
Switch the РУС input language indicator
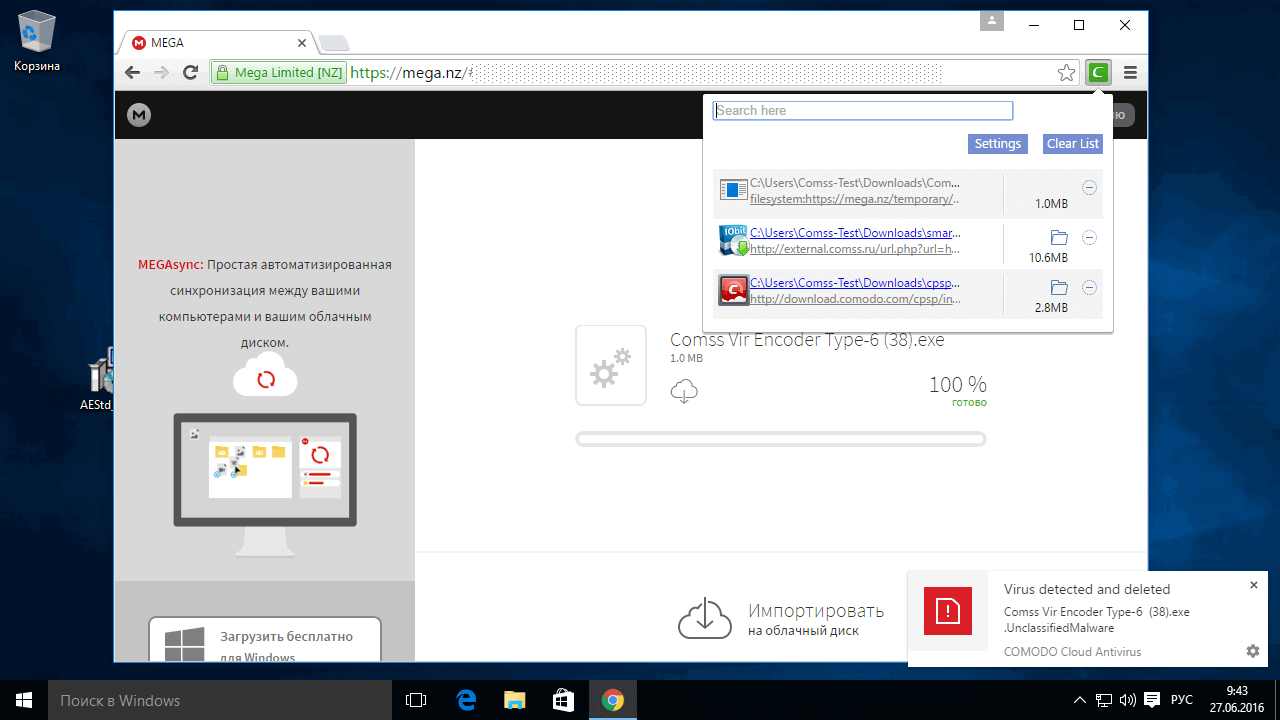coord(1182,700)
